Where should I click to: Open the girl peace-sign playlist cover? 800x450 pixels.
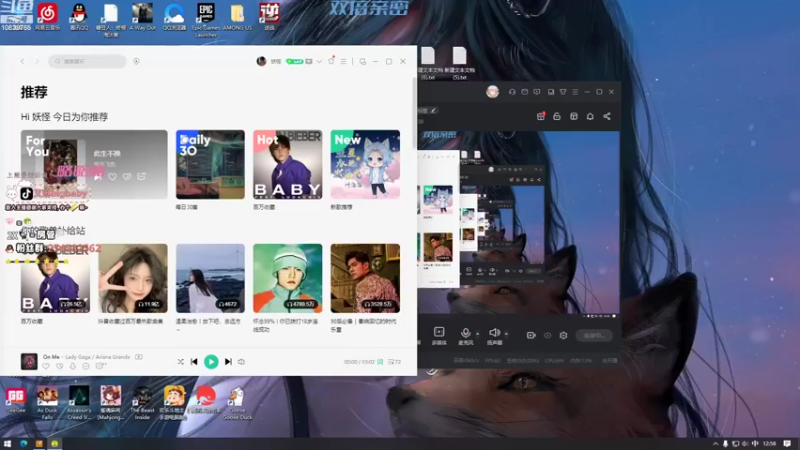coord(133,278)
